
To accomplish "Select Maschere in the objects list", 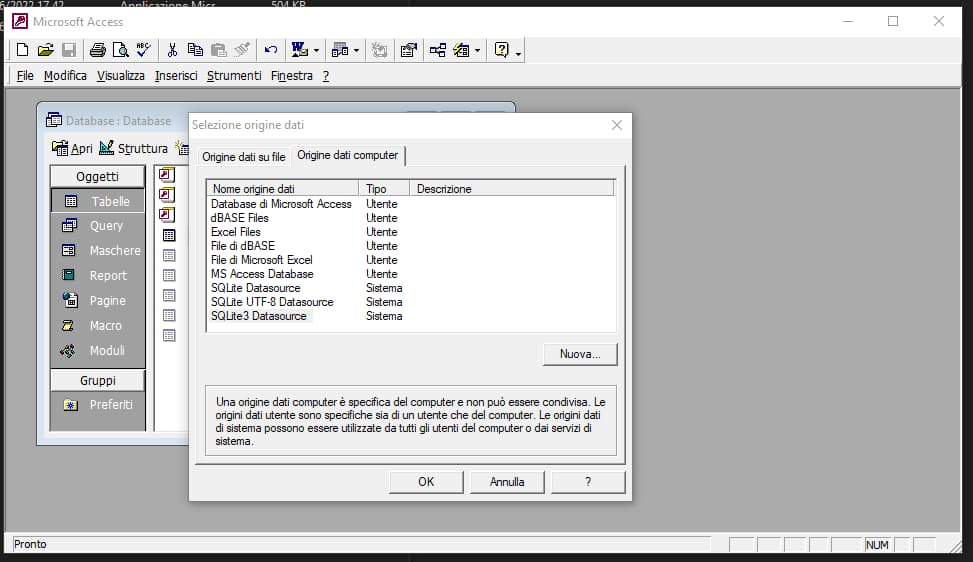I will tap(97, 251).
